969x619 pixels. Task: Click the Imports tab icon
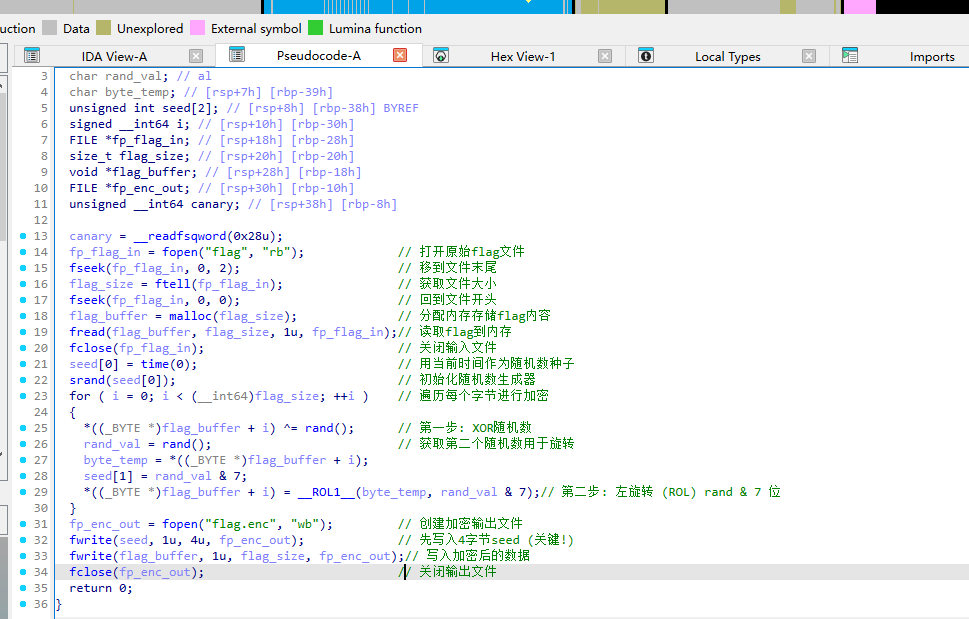[850, 56]
